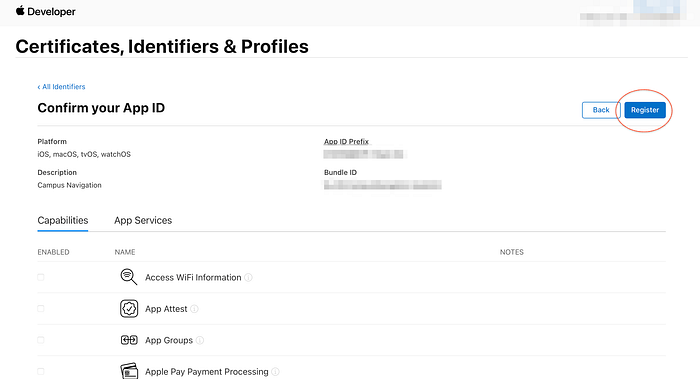
Task: Click the Apple Pay Payment Processing card icon
Action: pos(129,371)
